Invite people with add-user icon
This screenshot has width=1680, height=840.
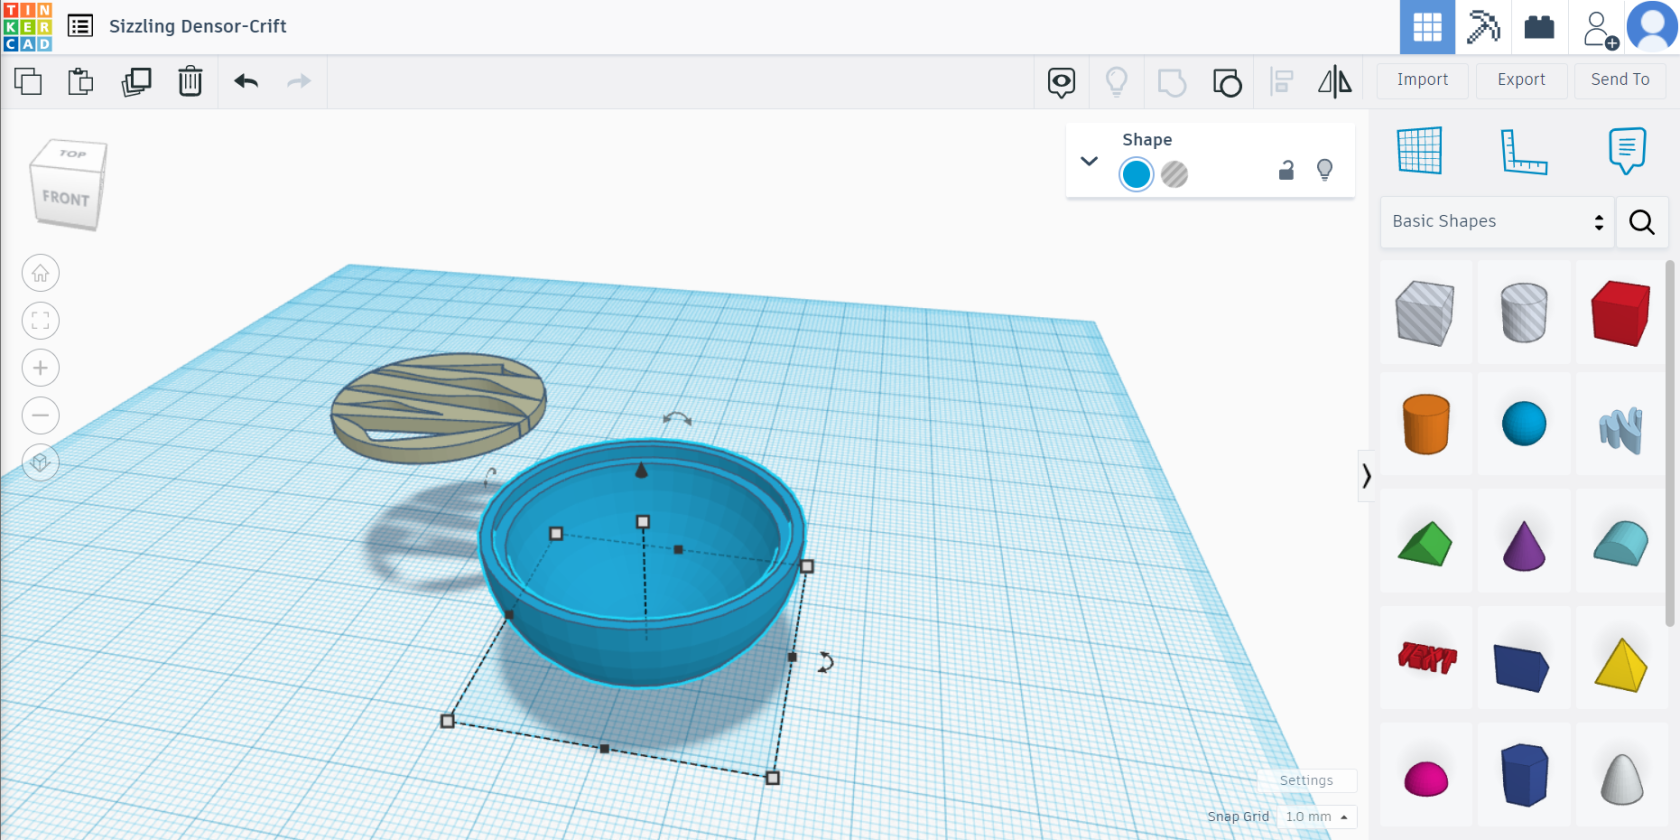tap(1600, 29)
